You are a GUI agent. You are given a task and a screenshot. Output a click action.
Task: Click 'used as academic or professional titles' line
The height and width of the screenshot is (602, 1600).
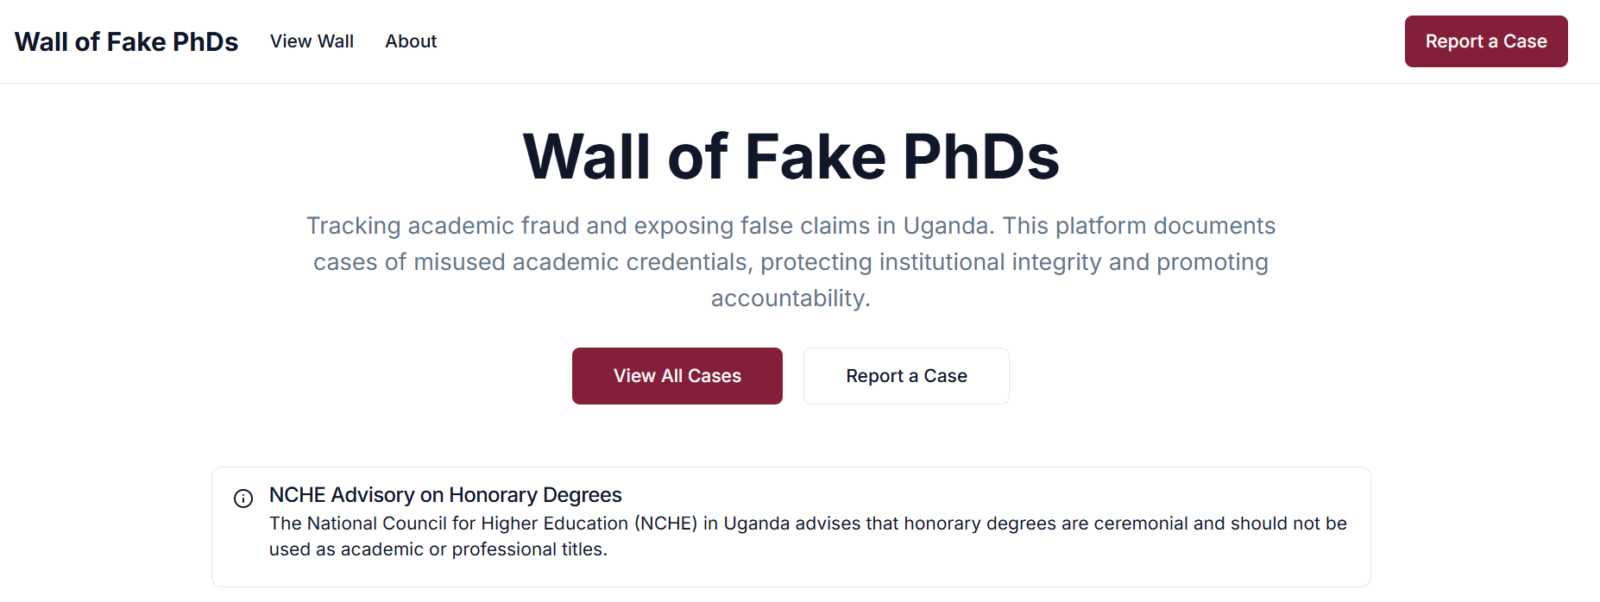click(438, 550)
